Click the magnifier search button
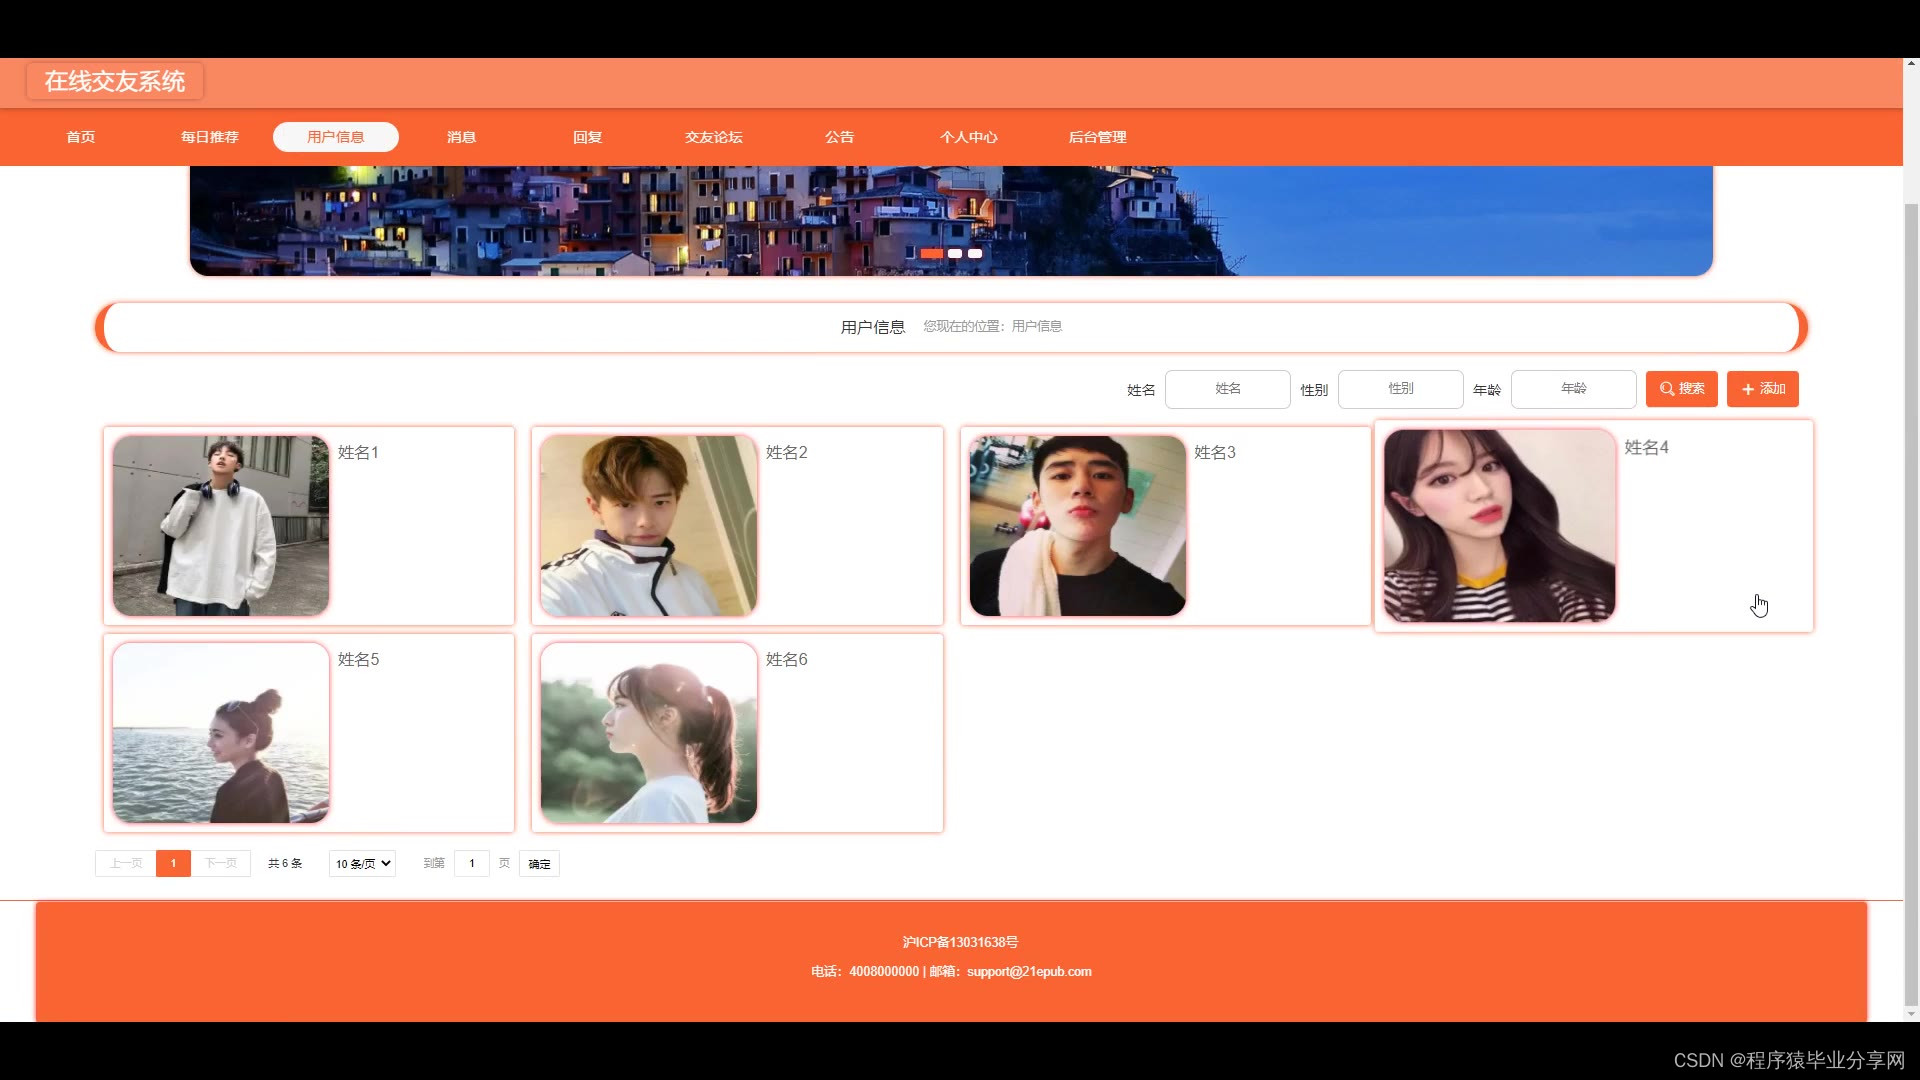Screen dimensions: 1920x1080 point(1681,389)
